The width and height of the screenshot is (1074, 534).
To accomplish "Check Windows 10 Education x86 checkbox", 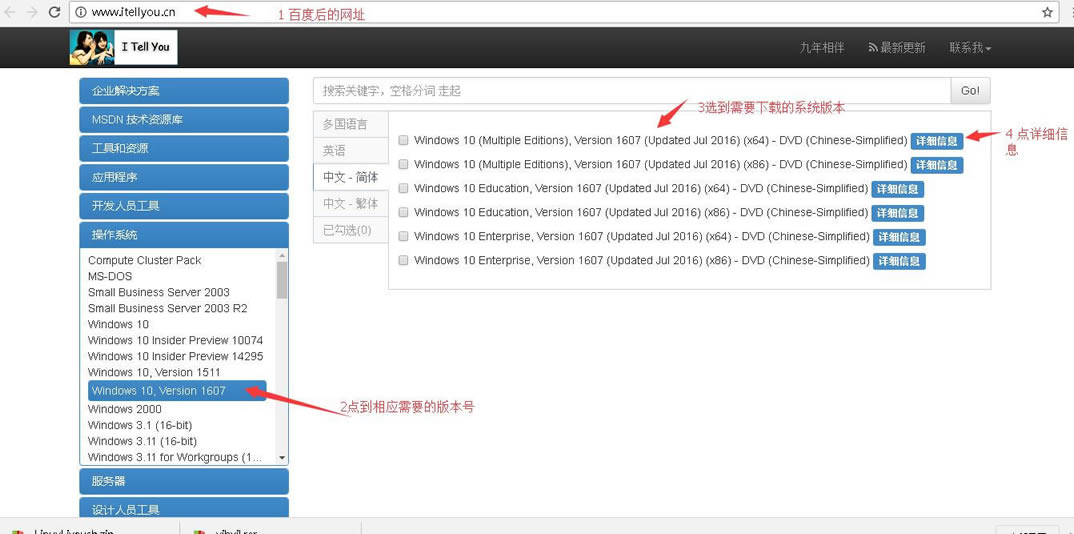I will point(403,212).
